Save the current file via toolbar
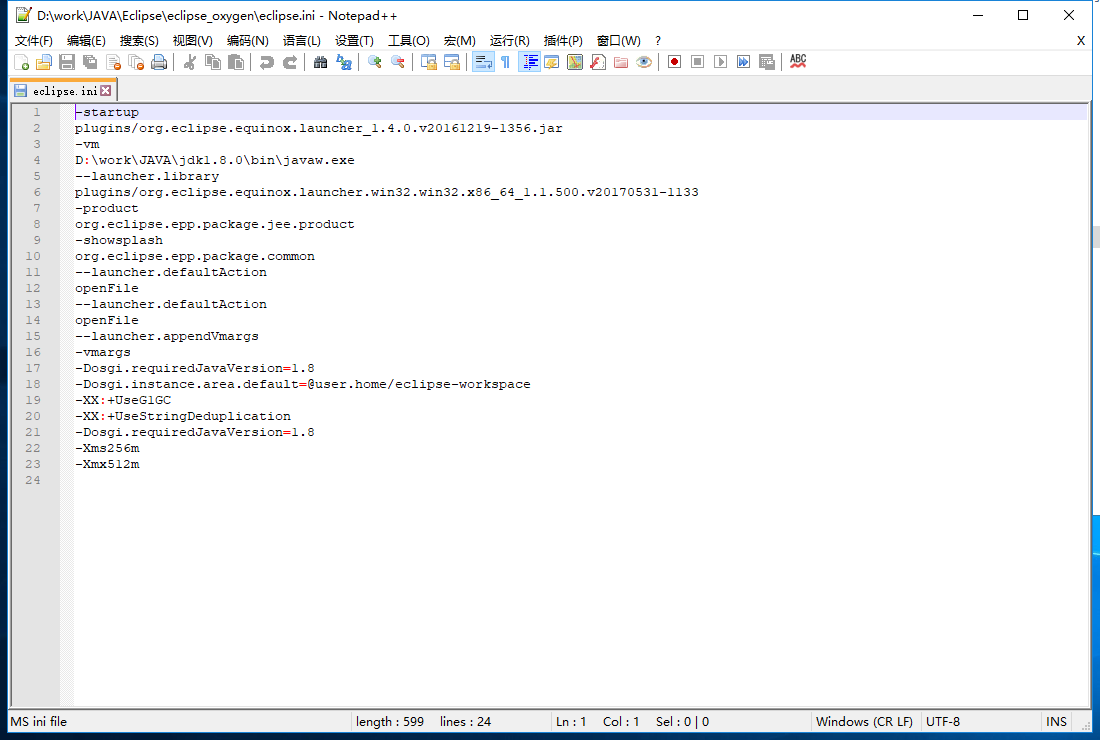 [x=67, y=62]
